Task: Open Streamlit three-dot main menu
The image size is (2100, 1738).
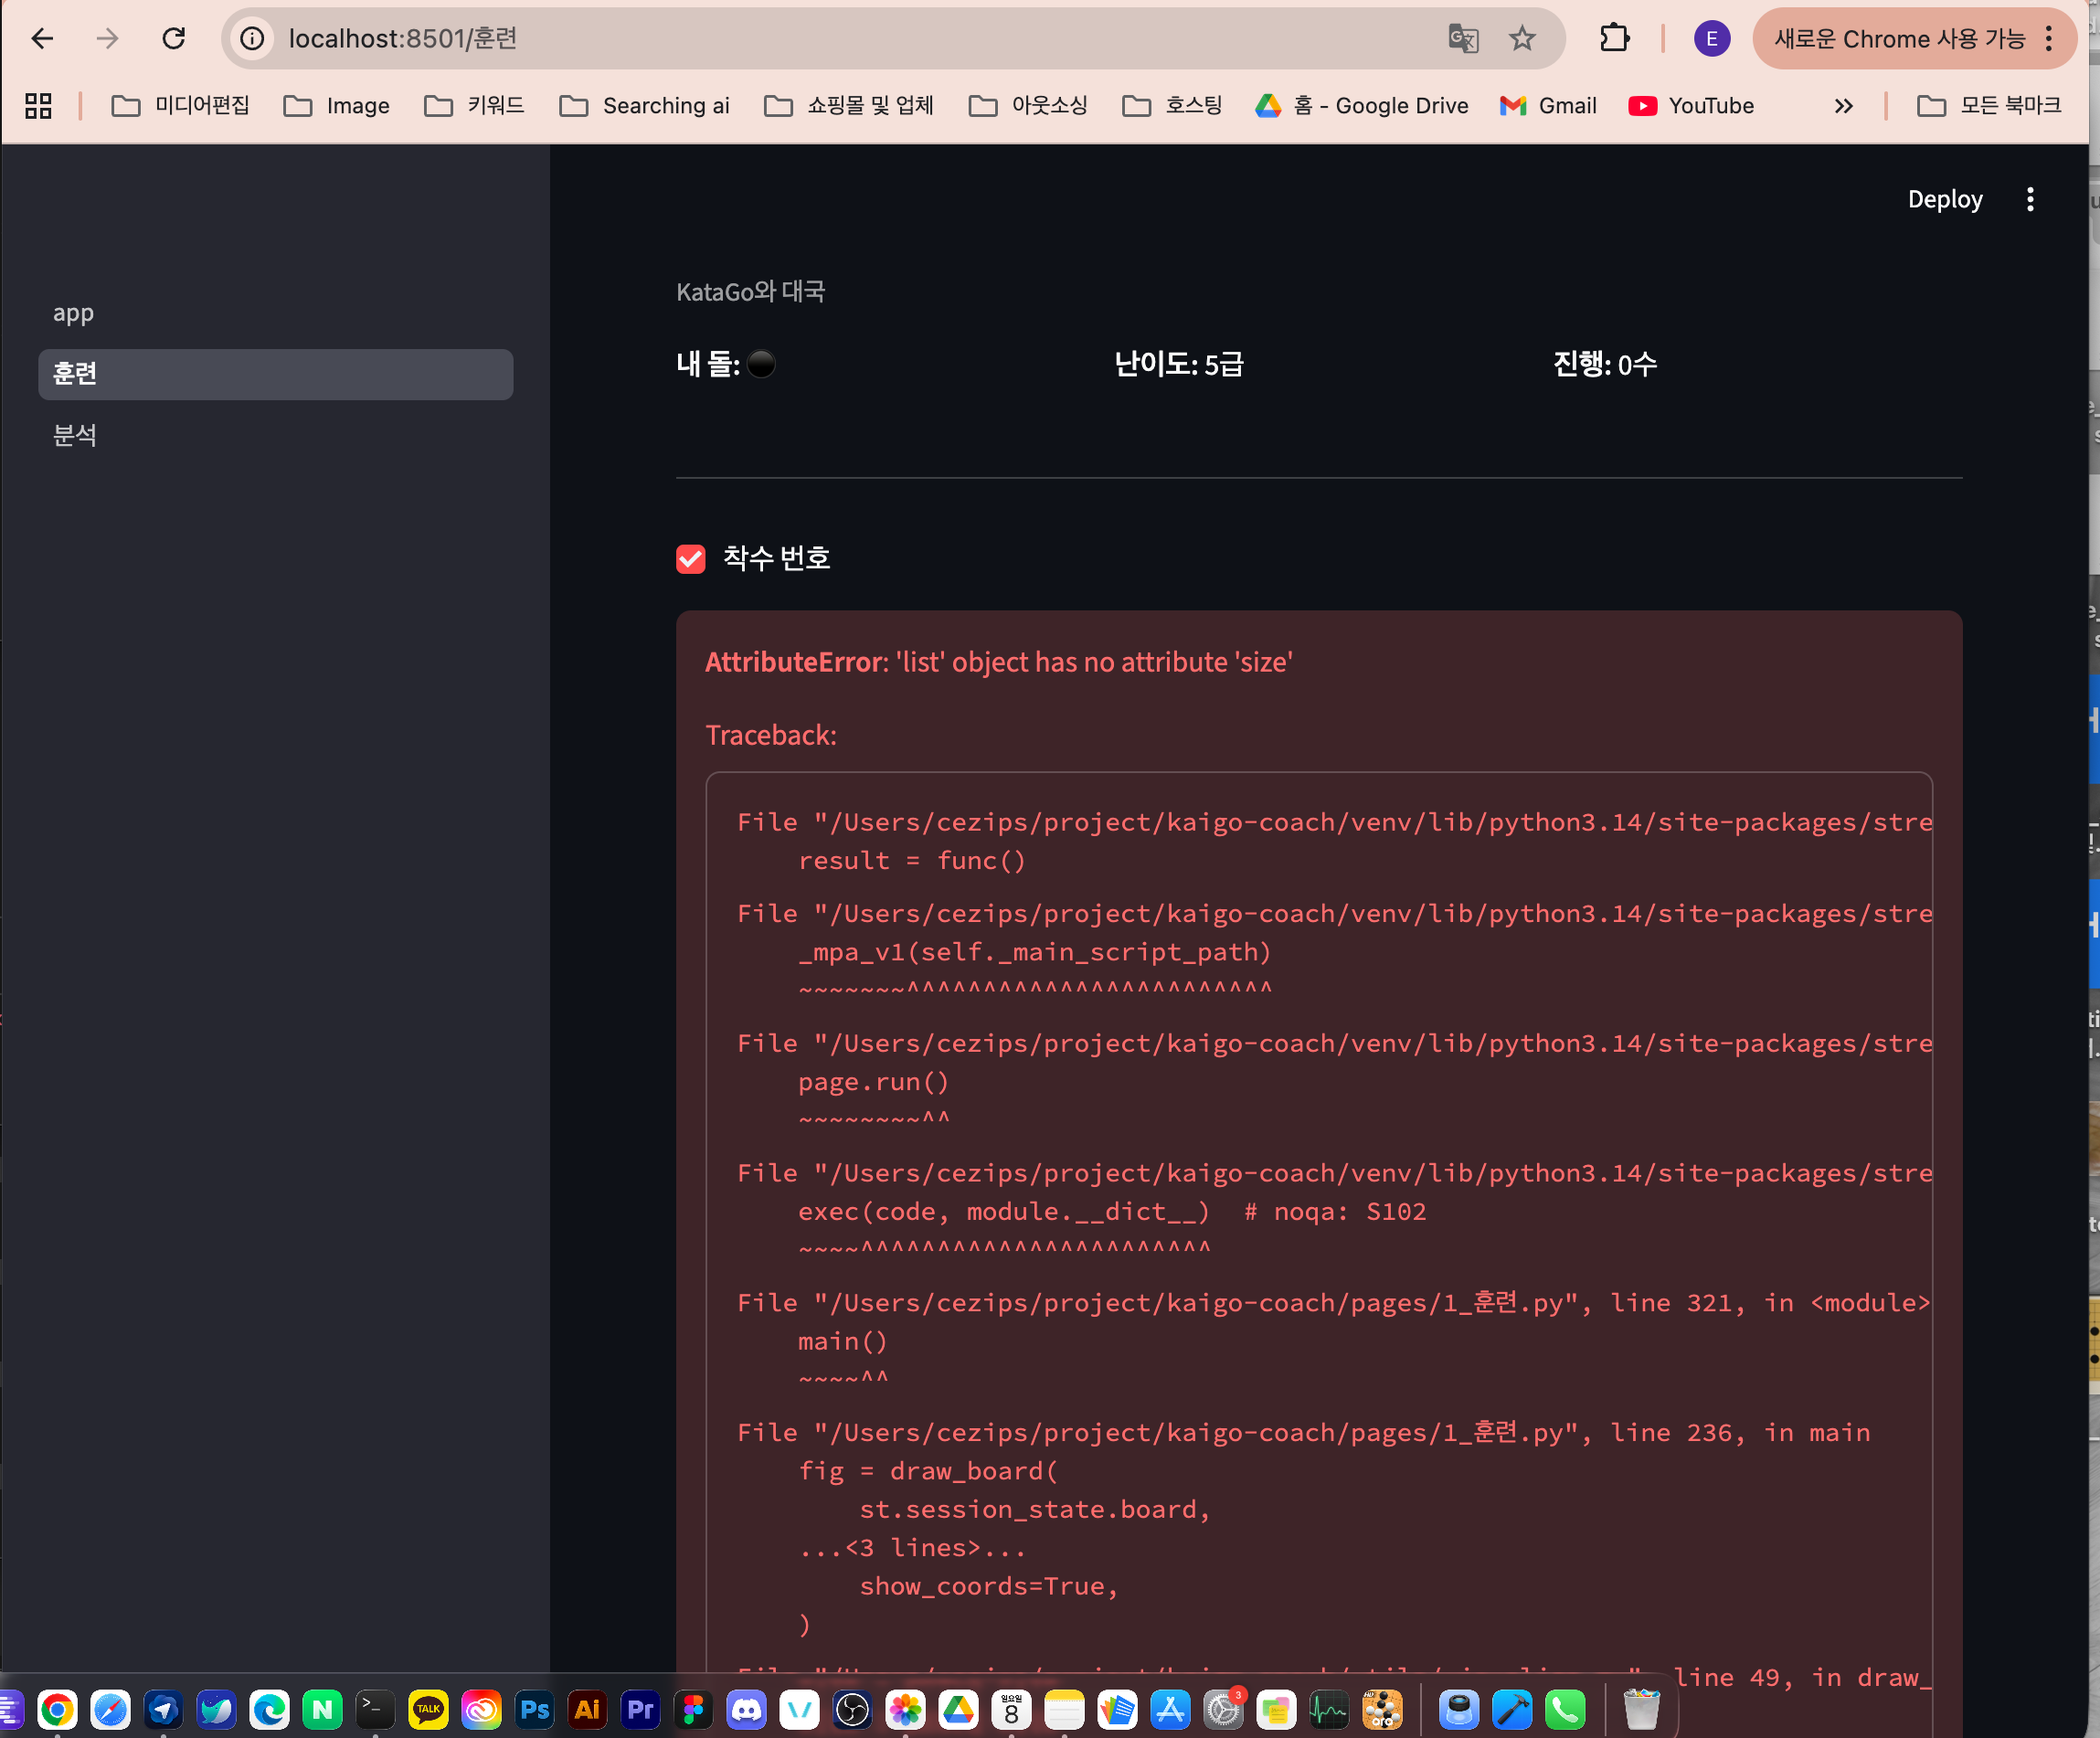Action: coord(2029,199)
